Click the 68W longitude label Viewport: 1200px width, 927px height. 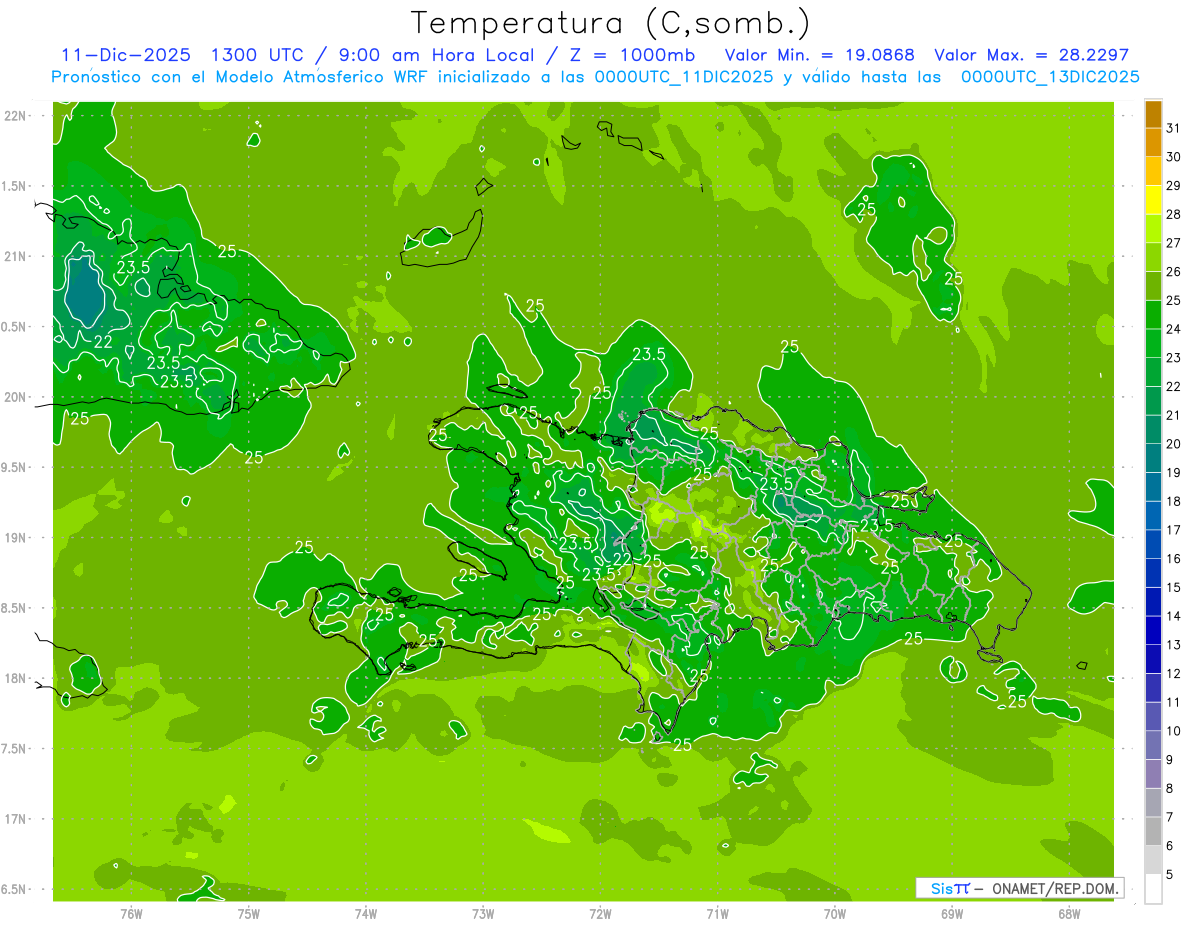pos(1069,913)
